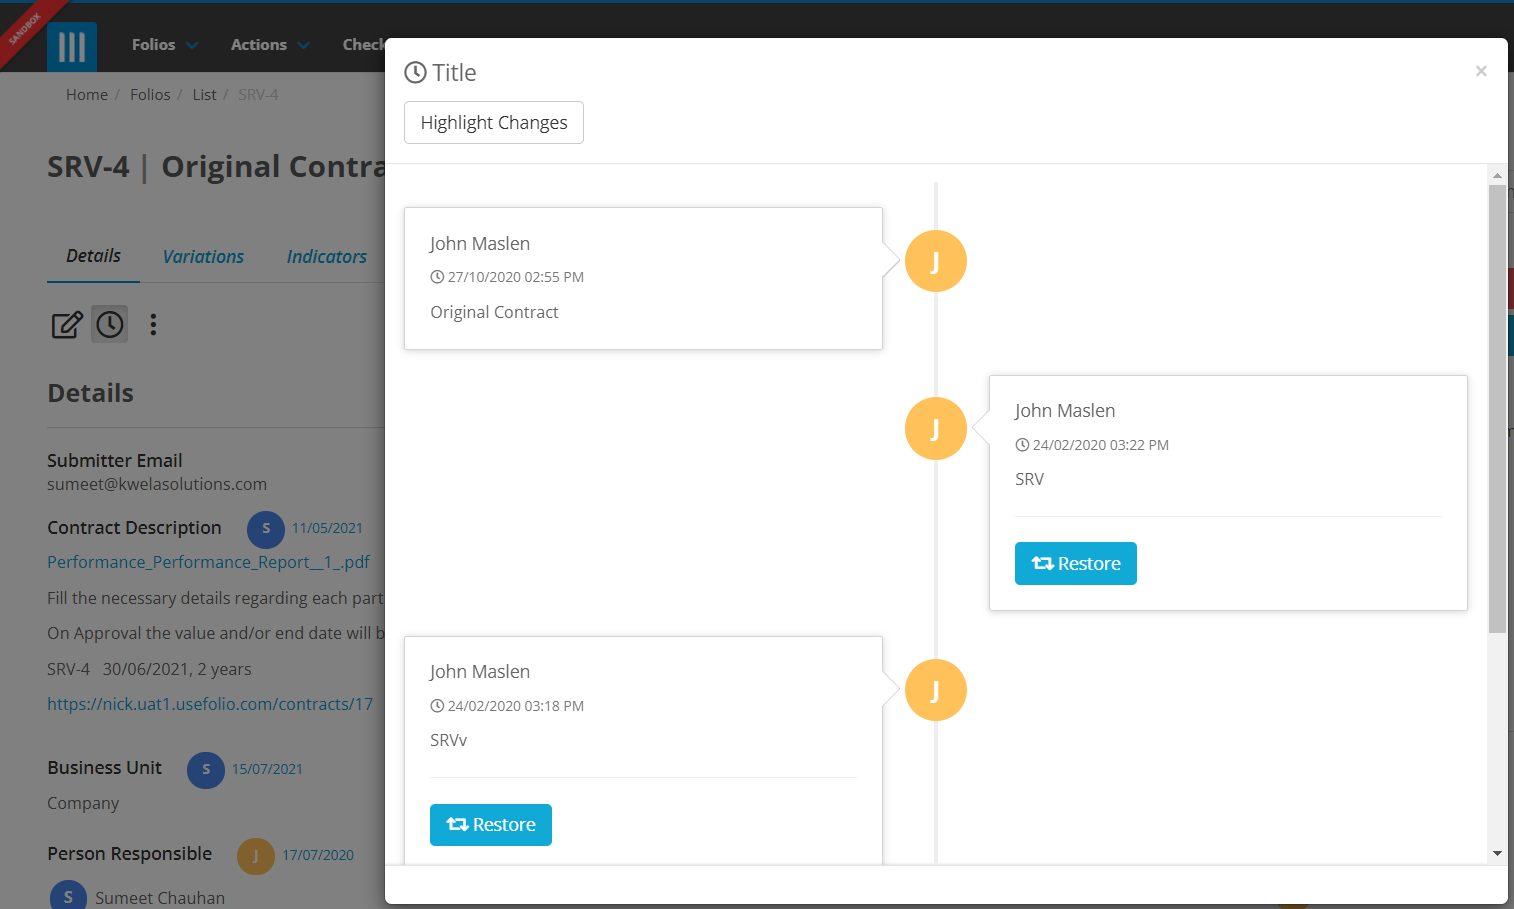Click Home breadcrumb link
The height and width of the screenshot is (909, 1514).
[87, 95]
